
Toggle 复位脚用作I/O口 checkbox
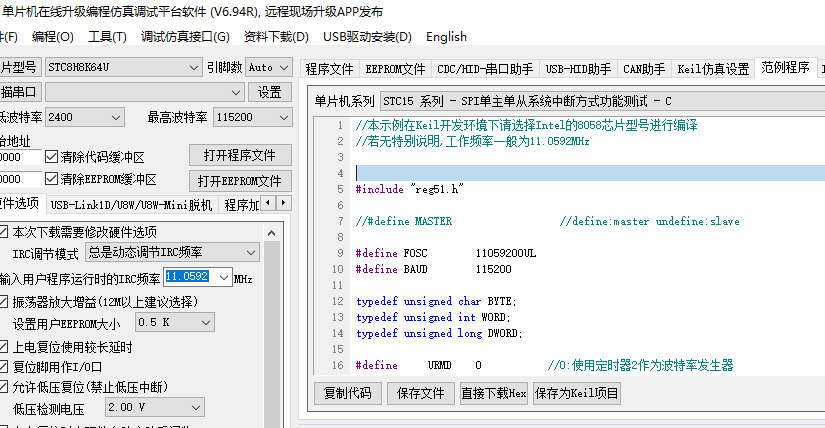[3, 367]
